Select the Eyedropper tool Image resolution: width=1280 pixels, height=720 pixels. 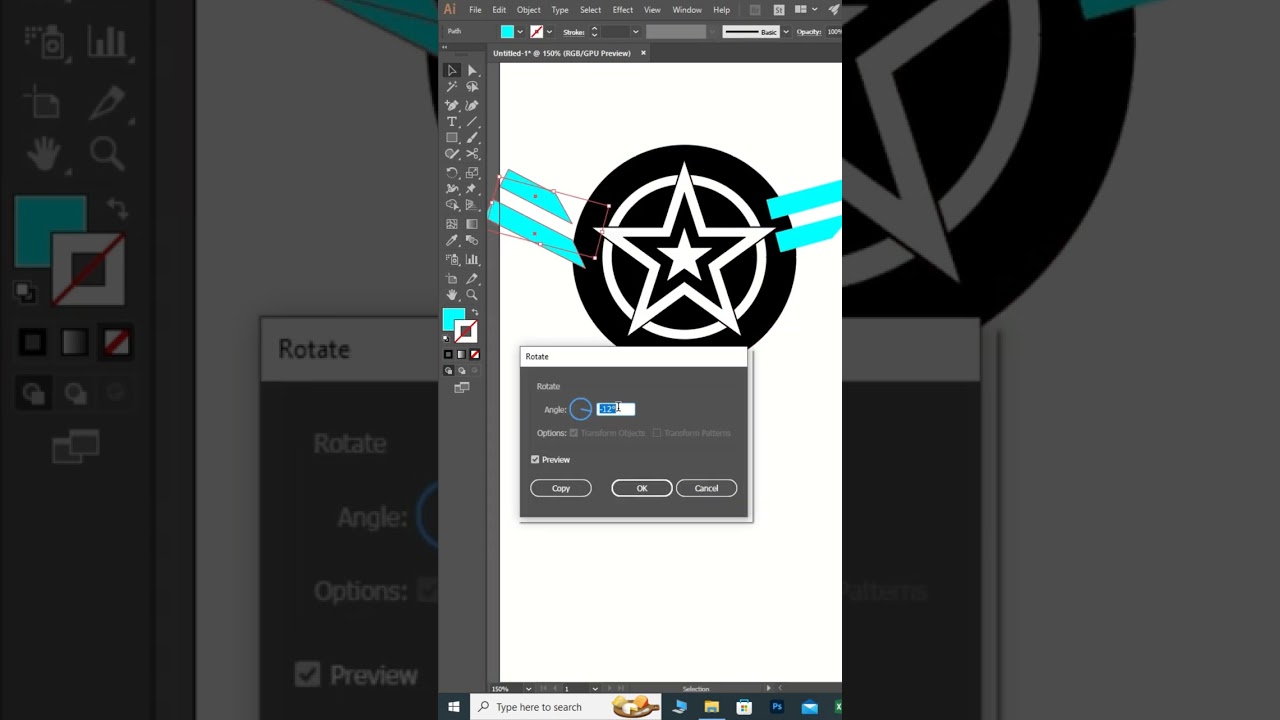[x=452, y=241]
